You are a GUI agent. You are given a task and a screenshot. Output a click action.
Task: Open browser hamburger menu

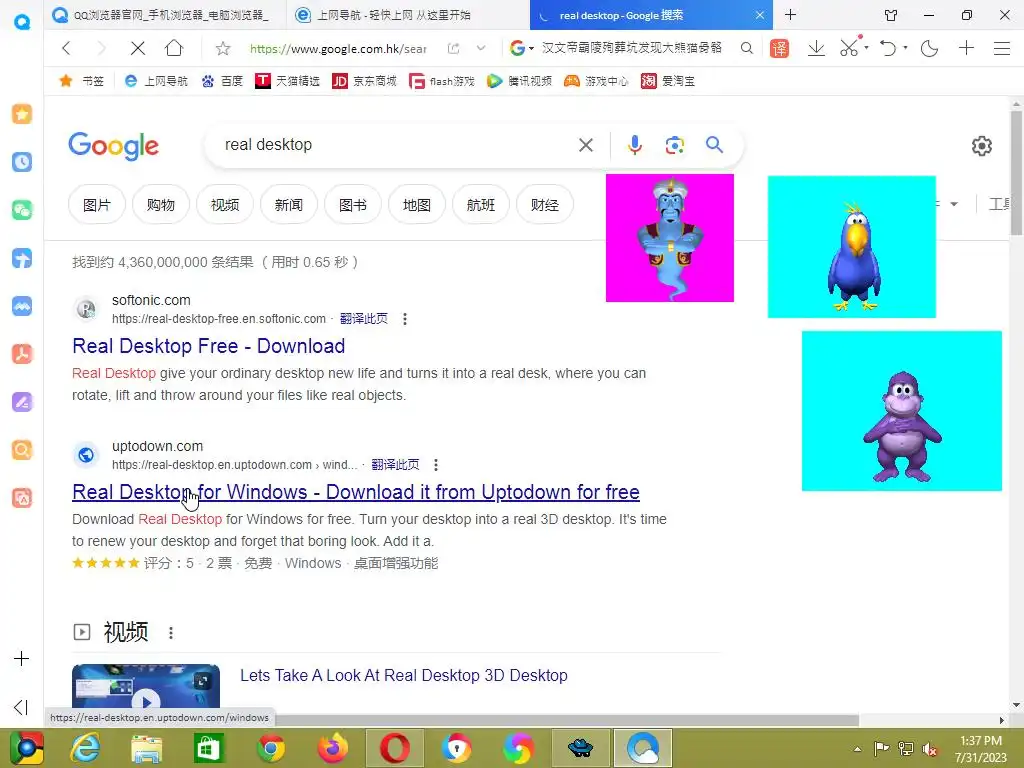coord(1002,48)
